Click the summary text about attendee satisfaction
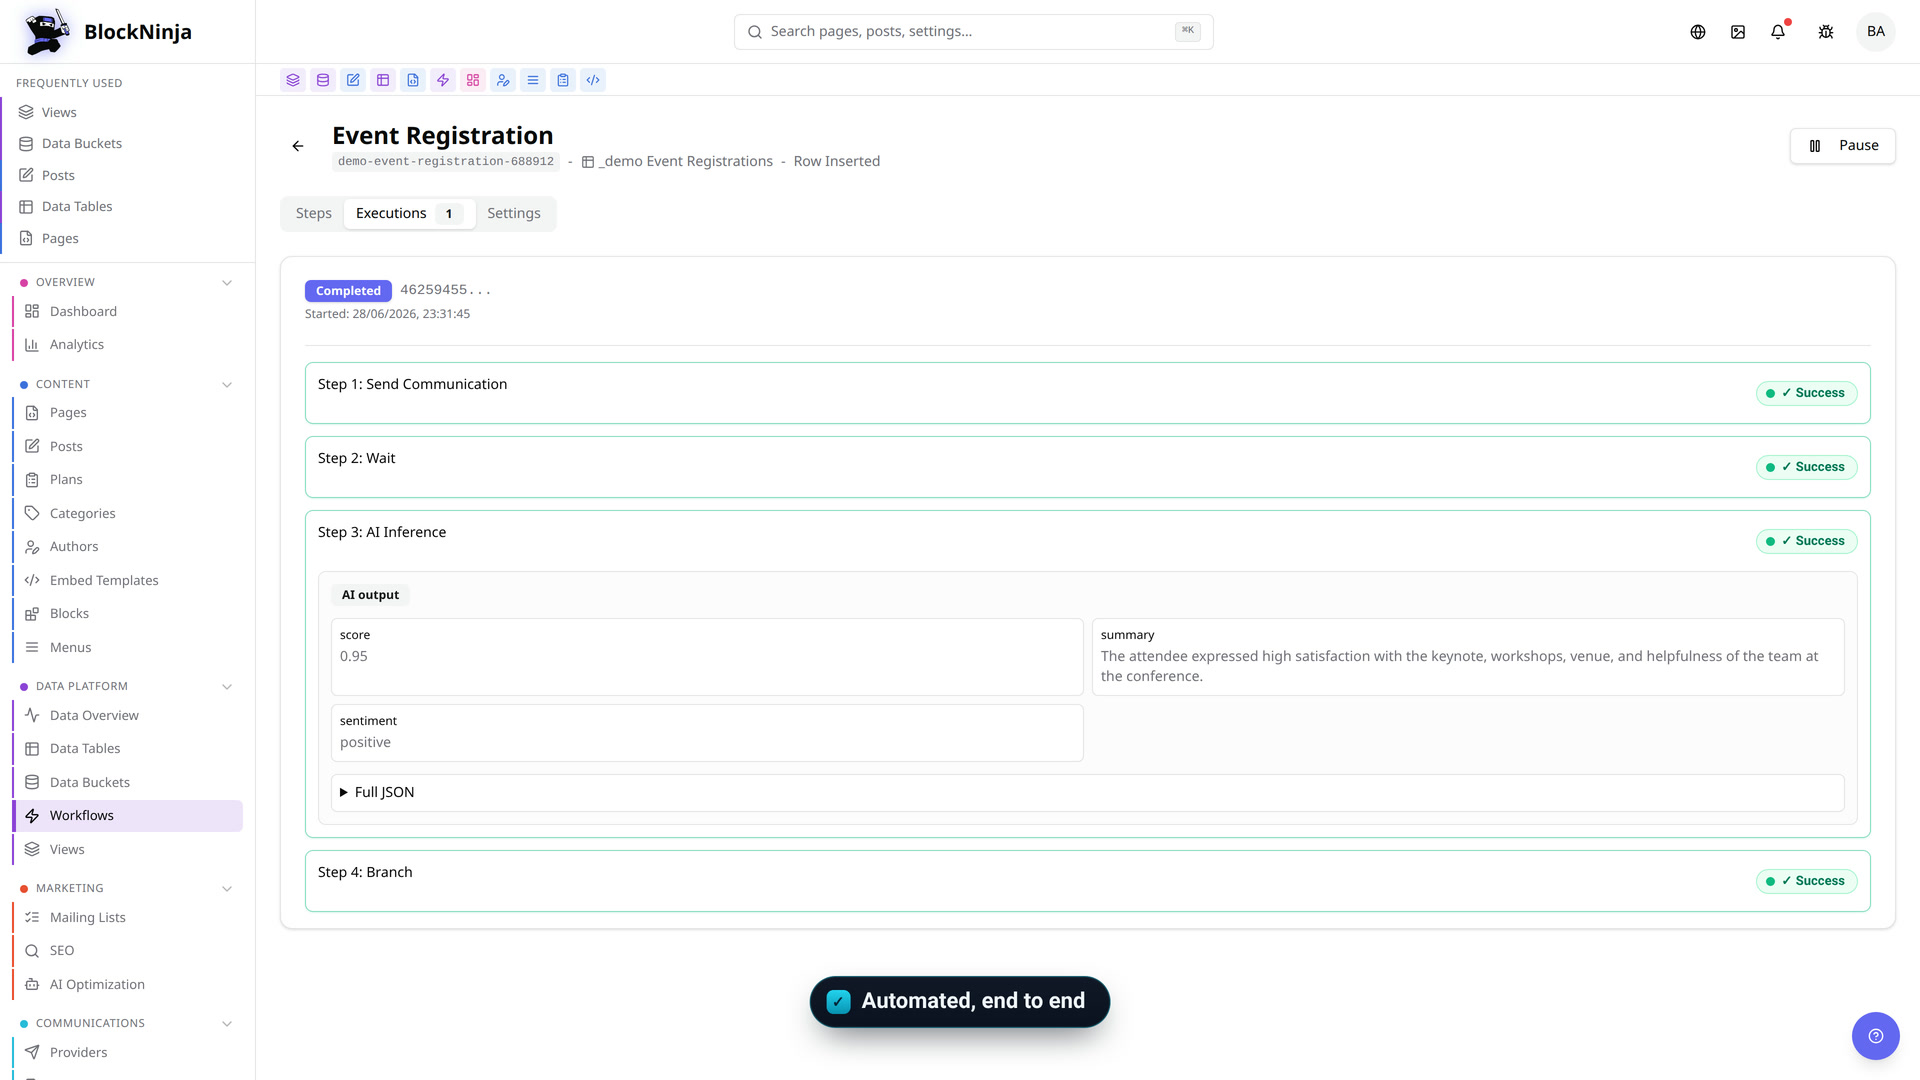Screen dimensions: 1920x1080 1459,667
